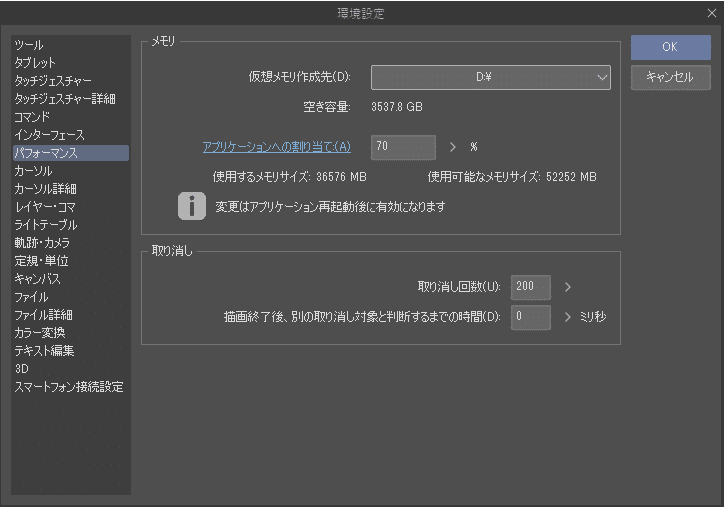This screenshot has width=726, height=507.
Task: Select ライトテーブル category
Action: 71,225
